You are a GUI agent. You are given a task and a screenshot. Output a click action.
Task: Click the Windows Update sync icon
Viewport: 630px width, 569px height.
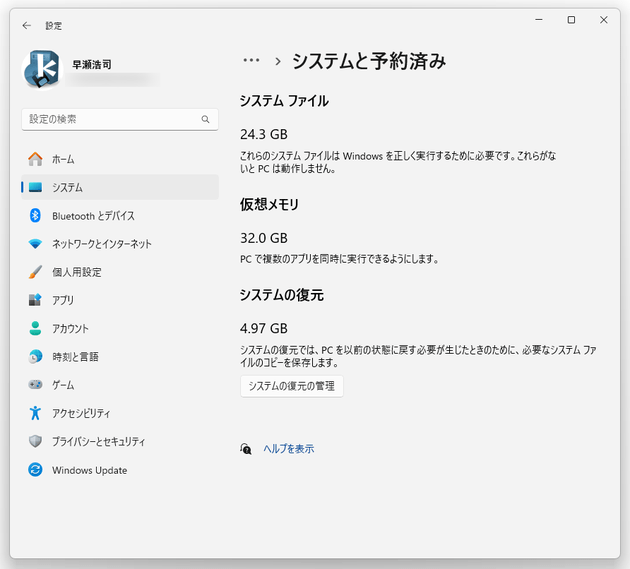tap(35, 470)
